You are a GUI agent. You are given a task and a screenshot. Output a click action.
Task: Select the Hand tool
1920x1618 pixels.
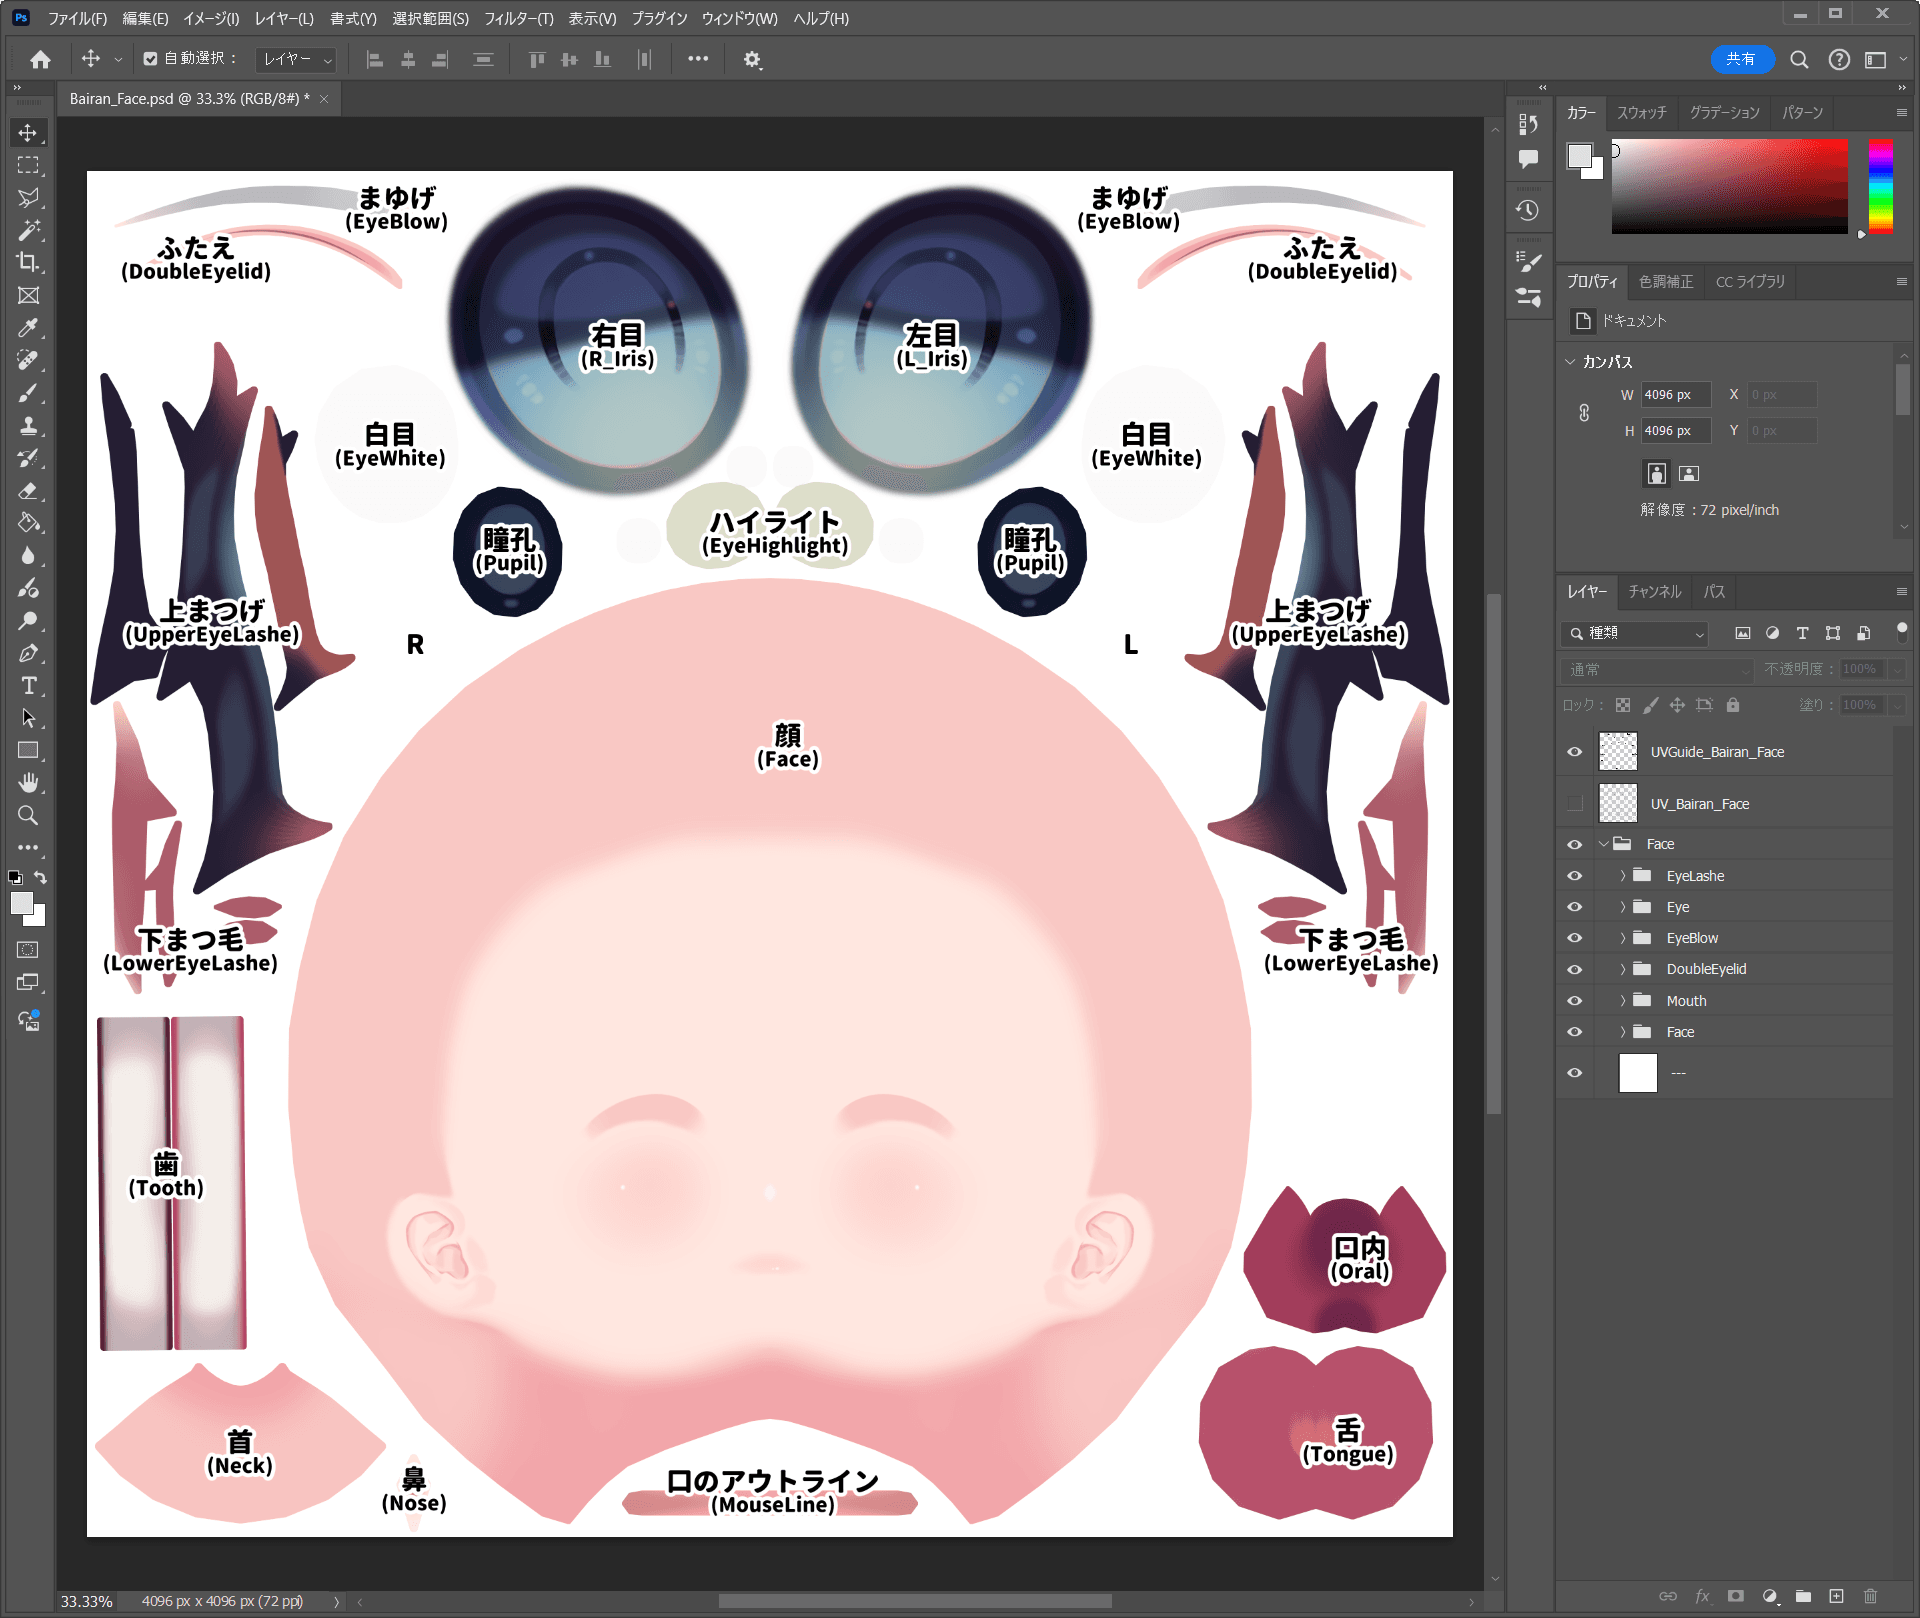click(28, 783)
